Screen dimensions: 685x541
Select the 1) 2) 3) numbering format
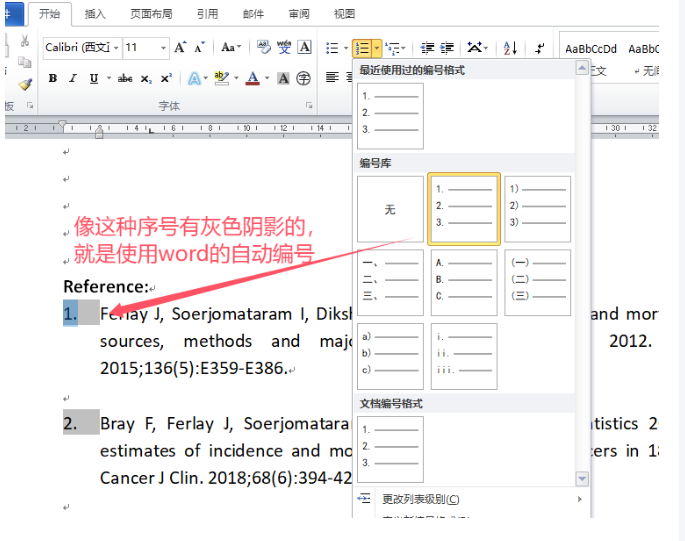[537, 209]
